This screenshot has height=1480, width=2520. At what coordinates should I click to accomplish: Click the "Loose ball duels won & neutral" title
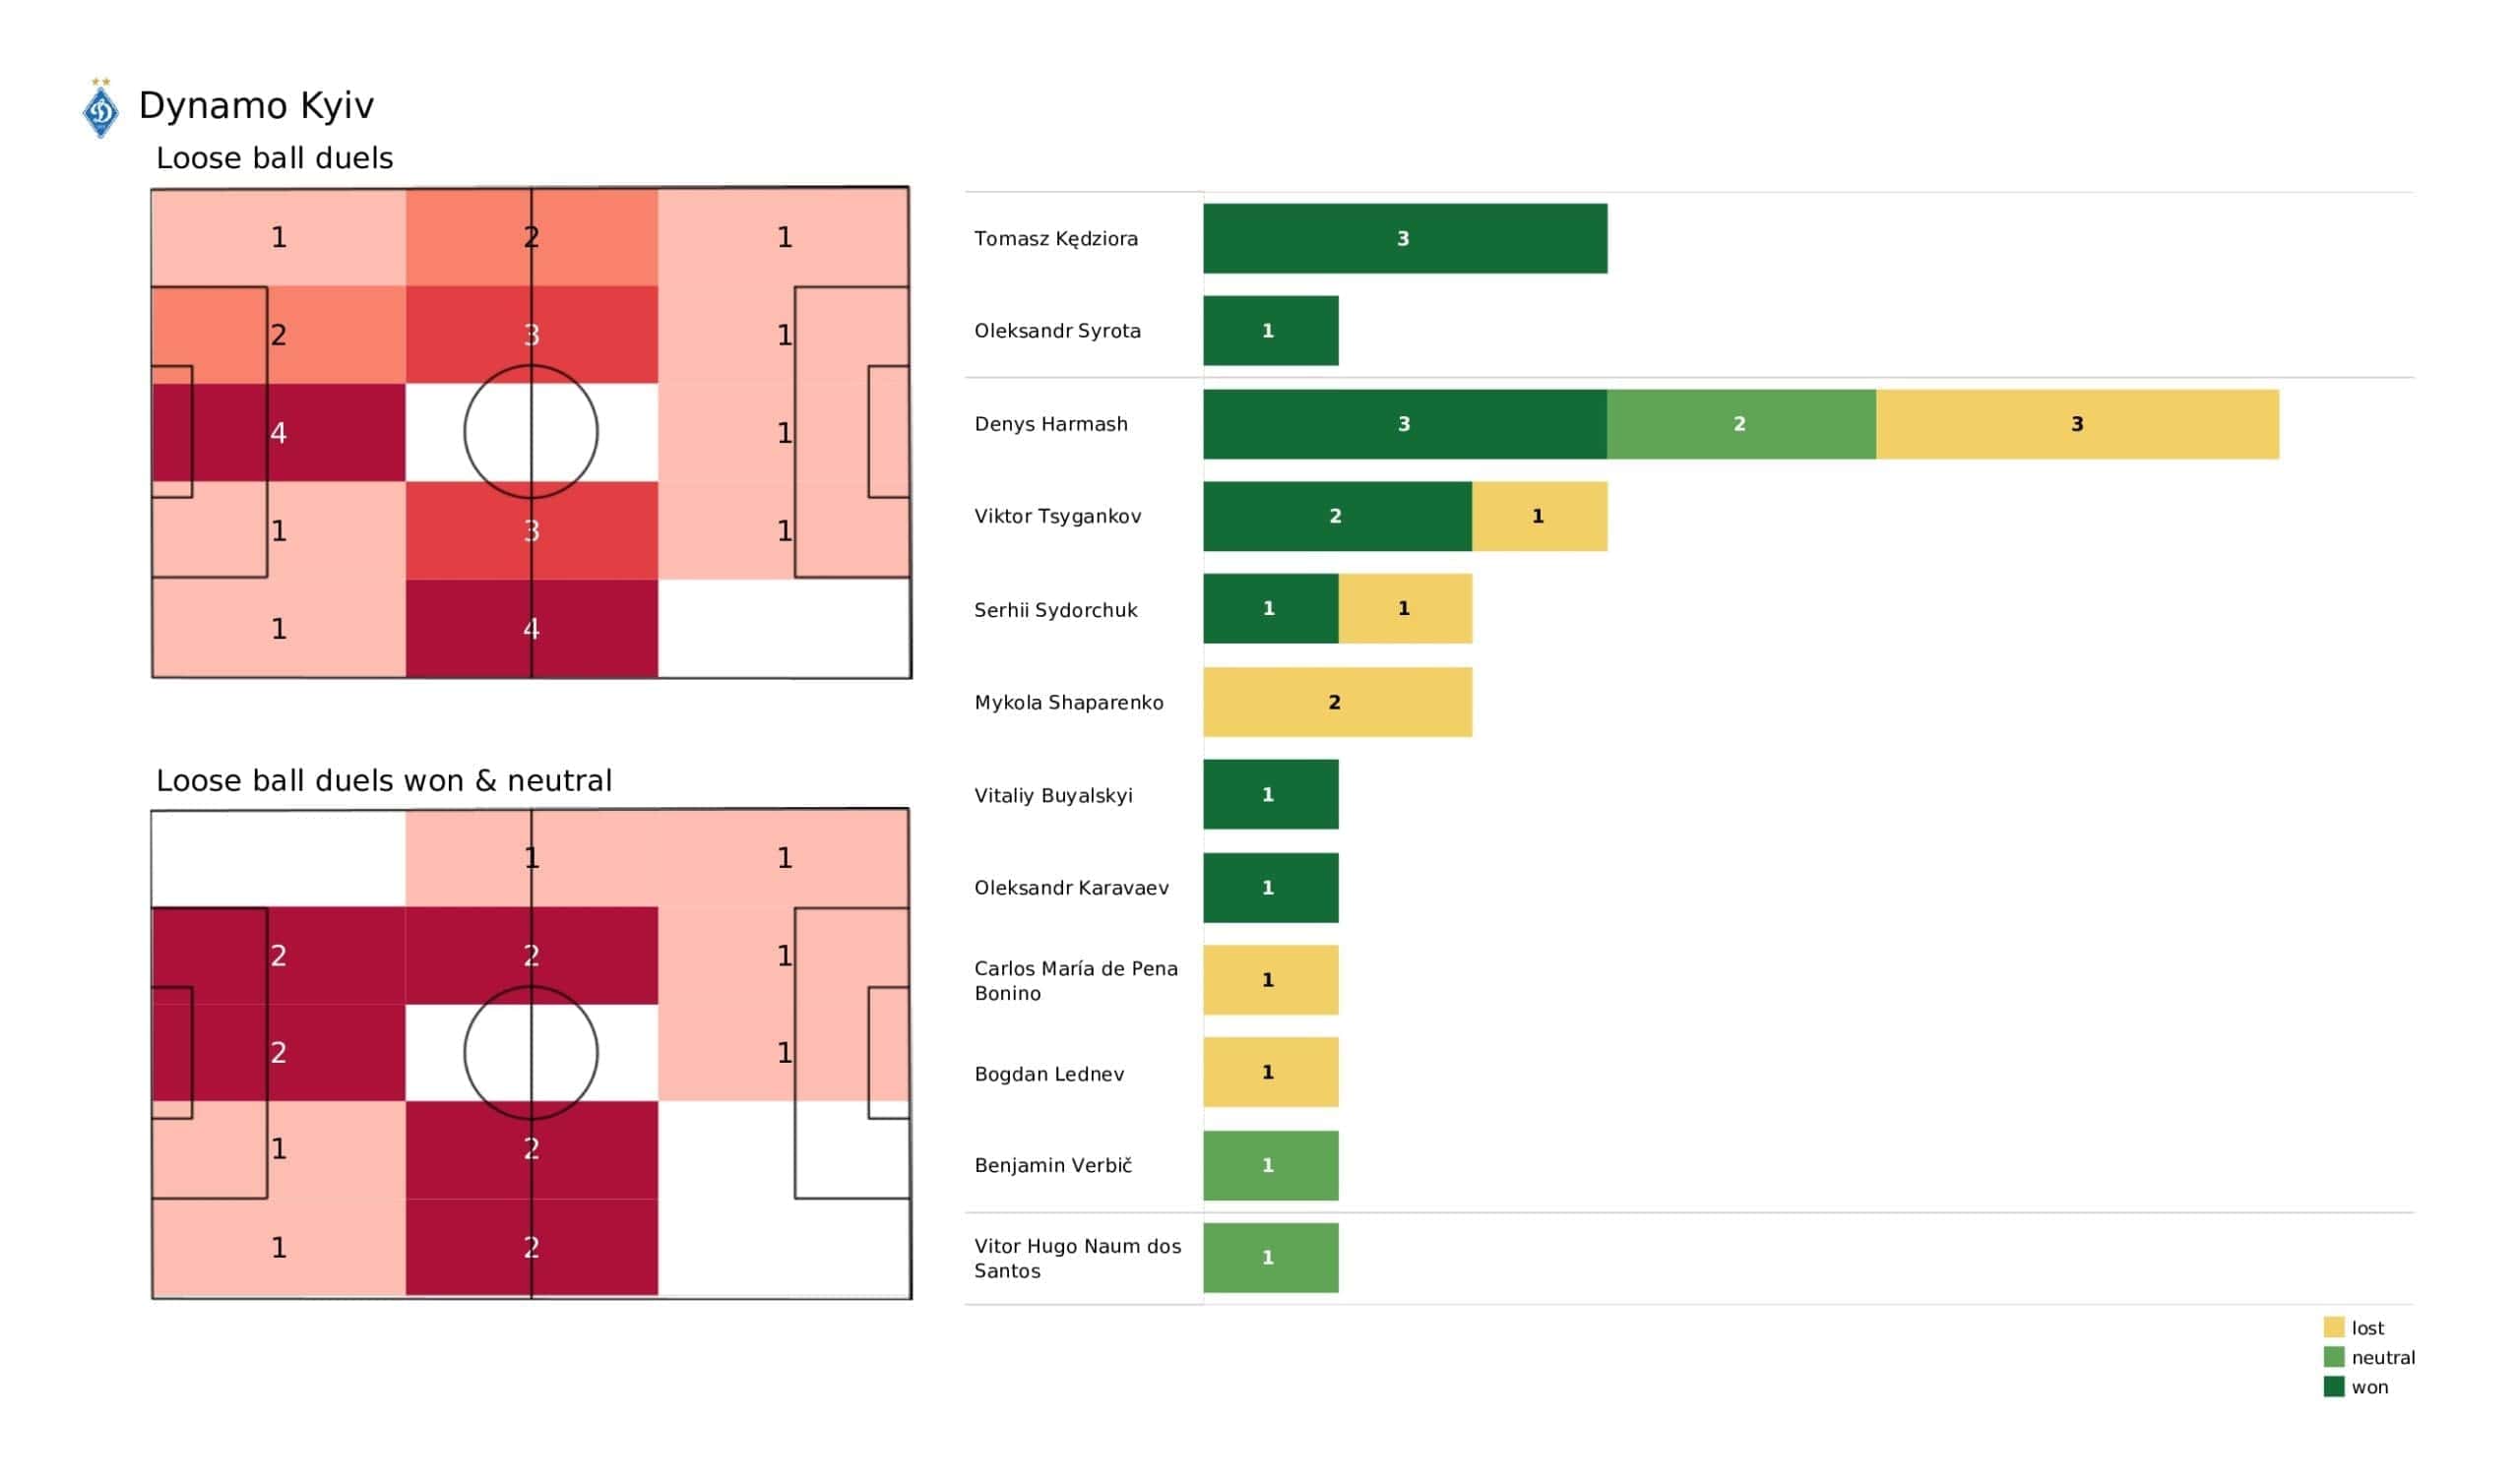(383, 780)
